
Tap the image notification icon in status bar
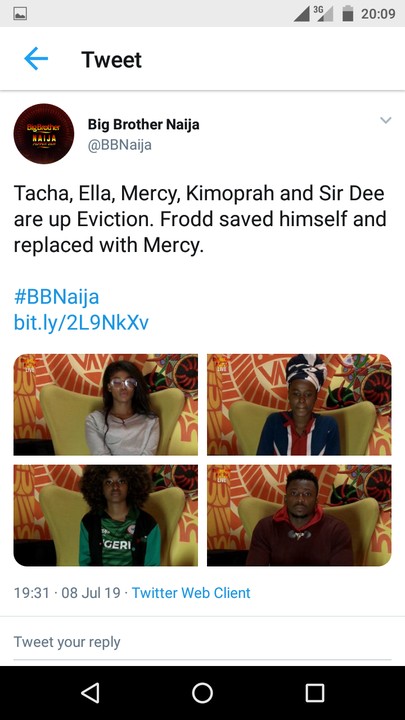(x=20, y=14)
